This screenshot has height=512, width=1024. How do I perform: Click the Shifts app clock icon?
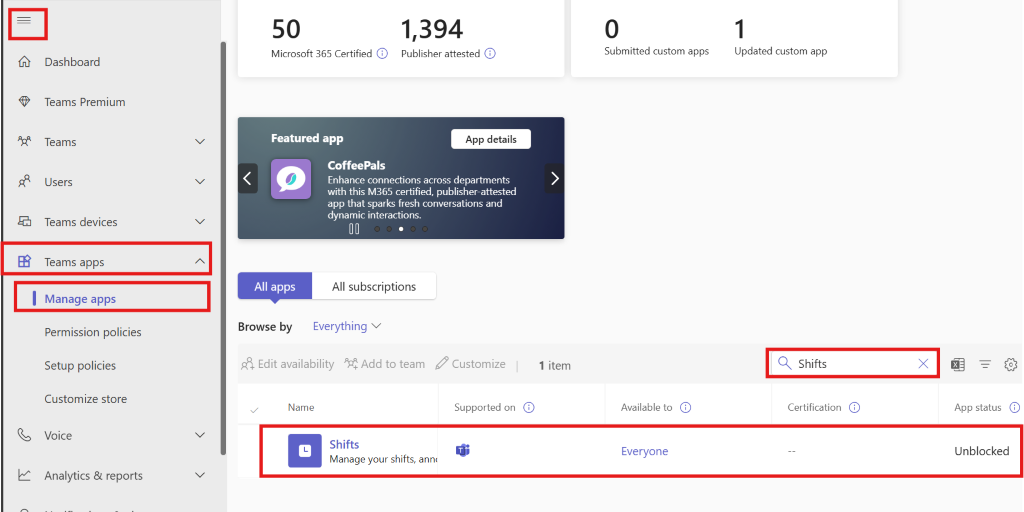point(305,451)
